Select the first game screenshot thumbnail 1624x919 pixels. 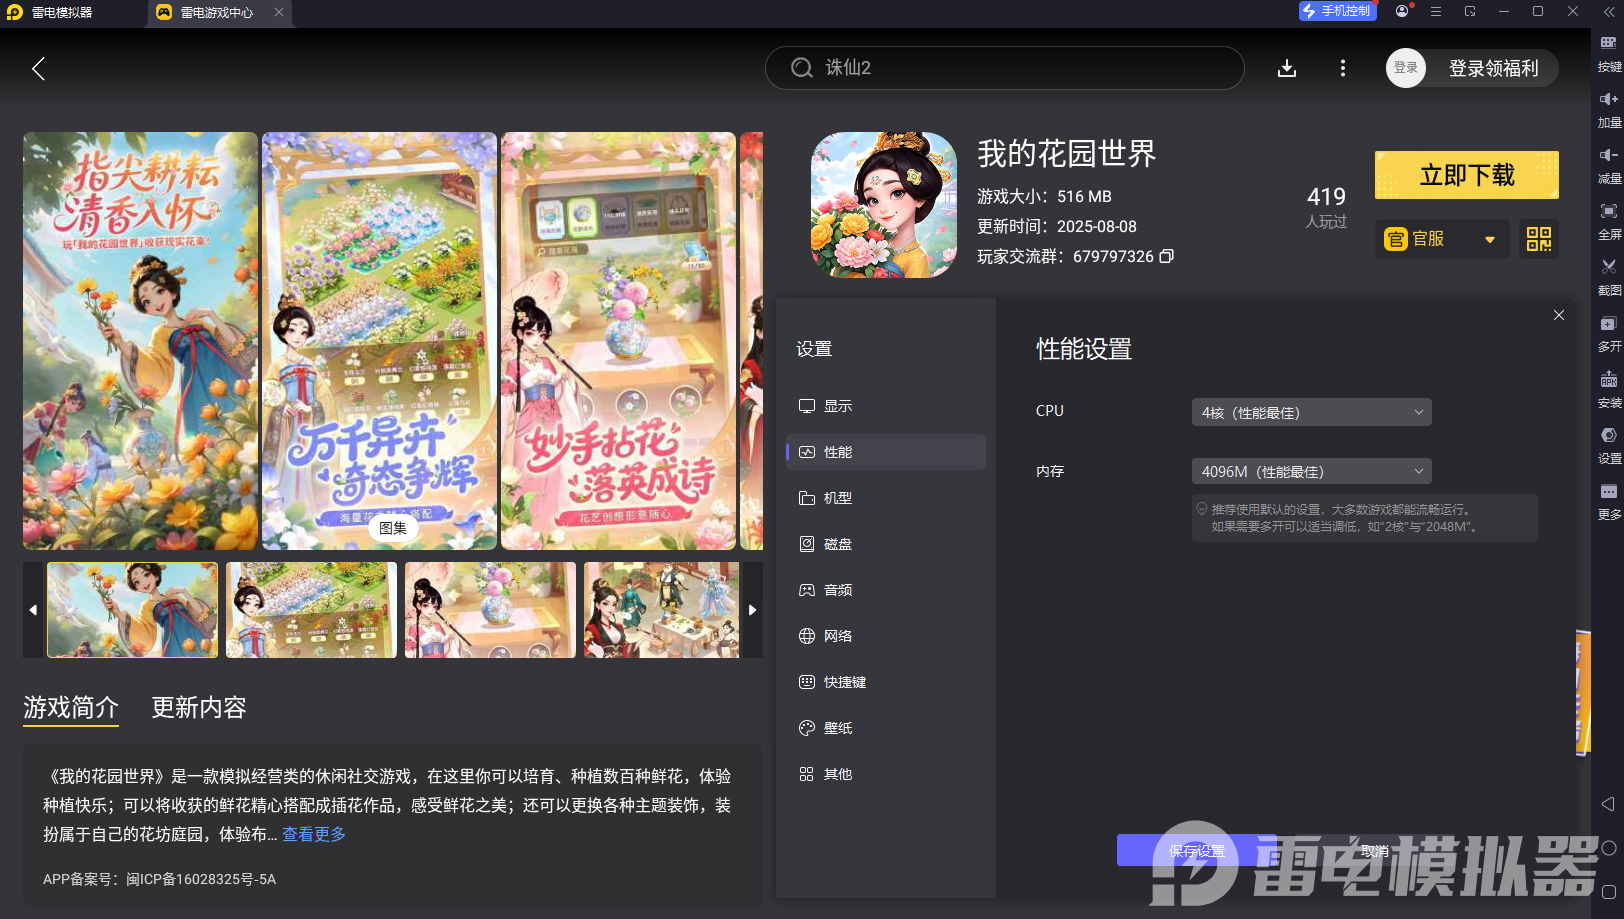[x=131, y=609]
